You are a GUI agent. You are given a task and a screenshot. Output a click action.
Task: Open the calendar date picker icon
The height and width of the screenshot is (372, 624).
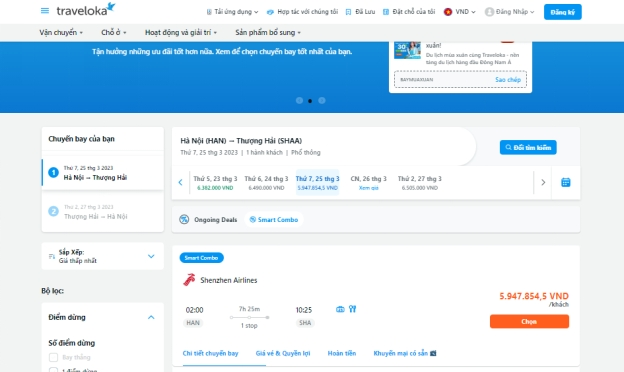pos(566,183)
